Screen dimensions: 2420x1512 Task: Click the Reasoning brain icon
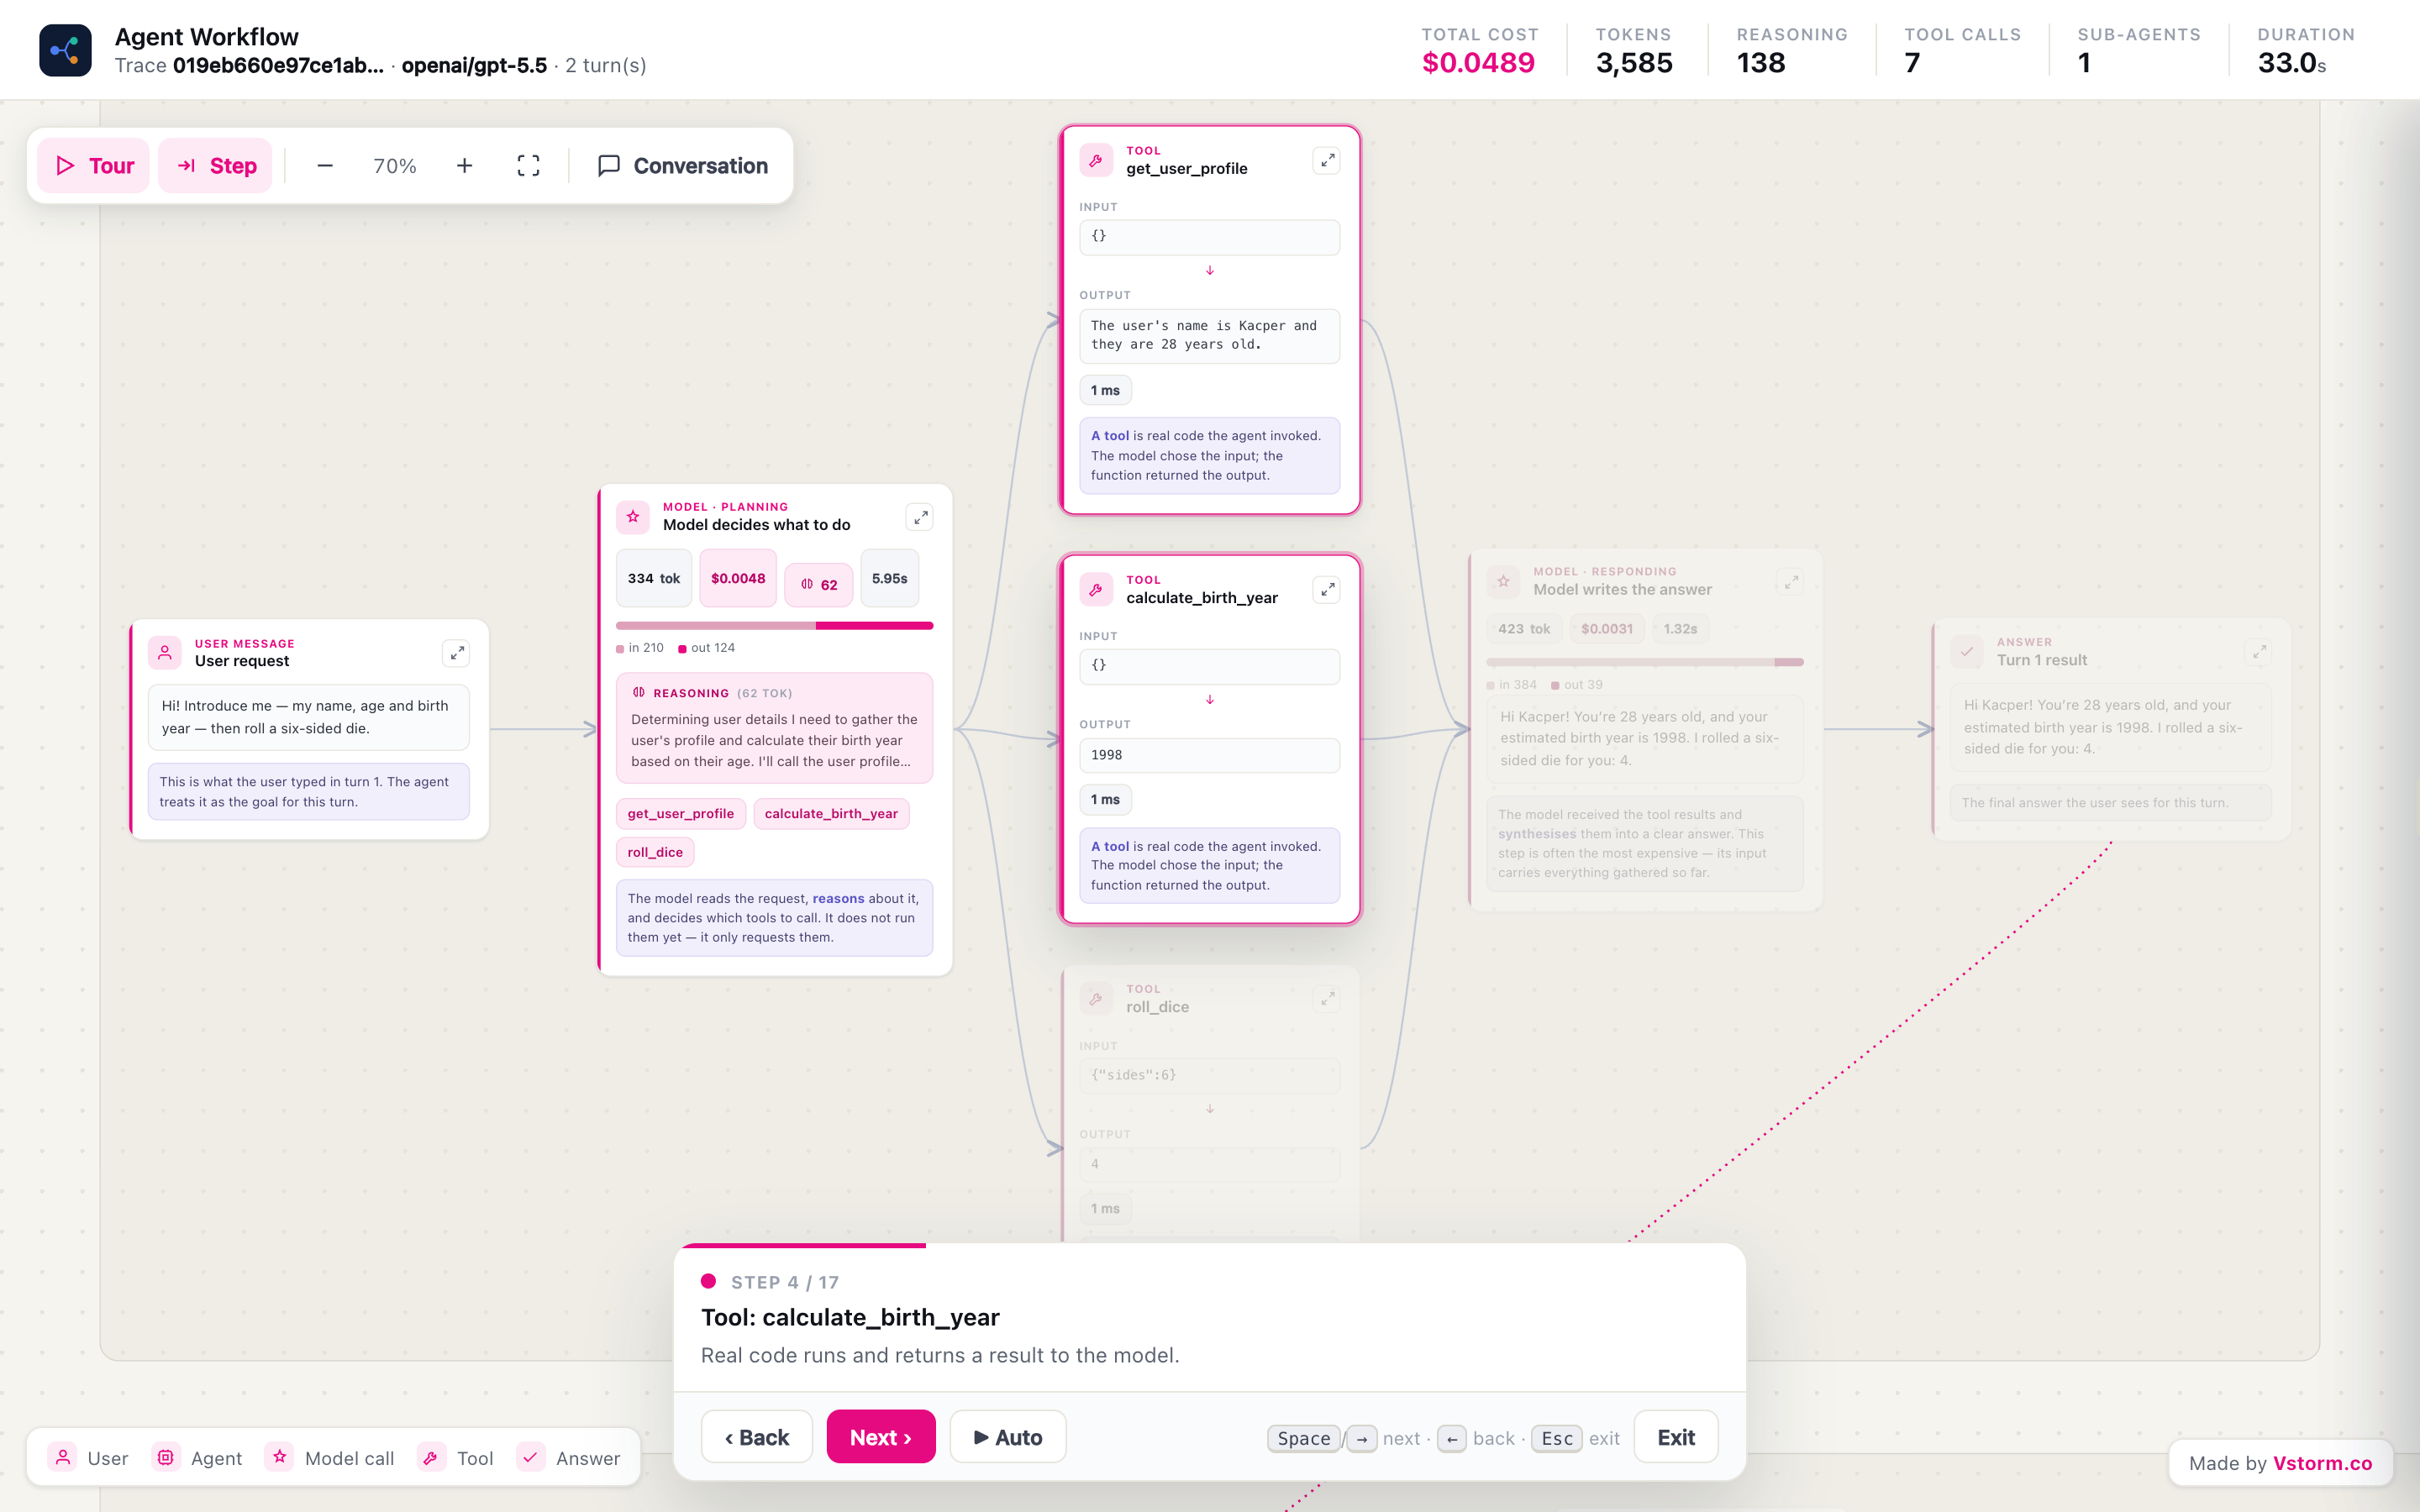point(638,692)
